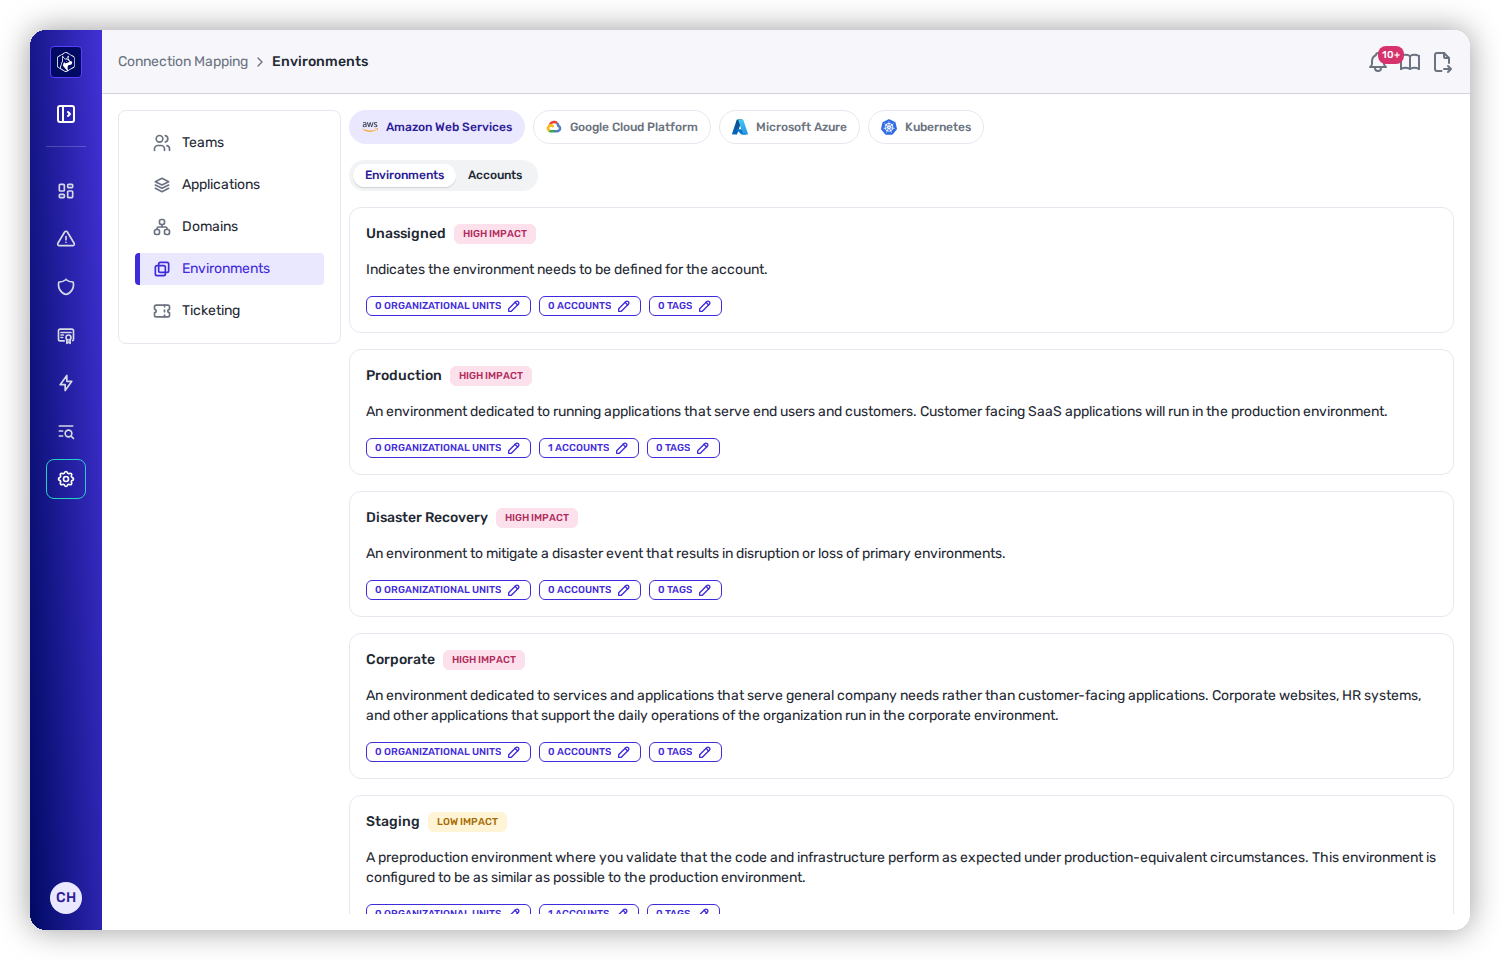Toggle the sidebar panel collapse icon
The width and height of the screenshot is (1500, 960).
click(66, 114)
